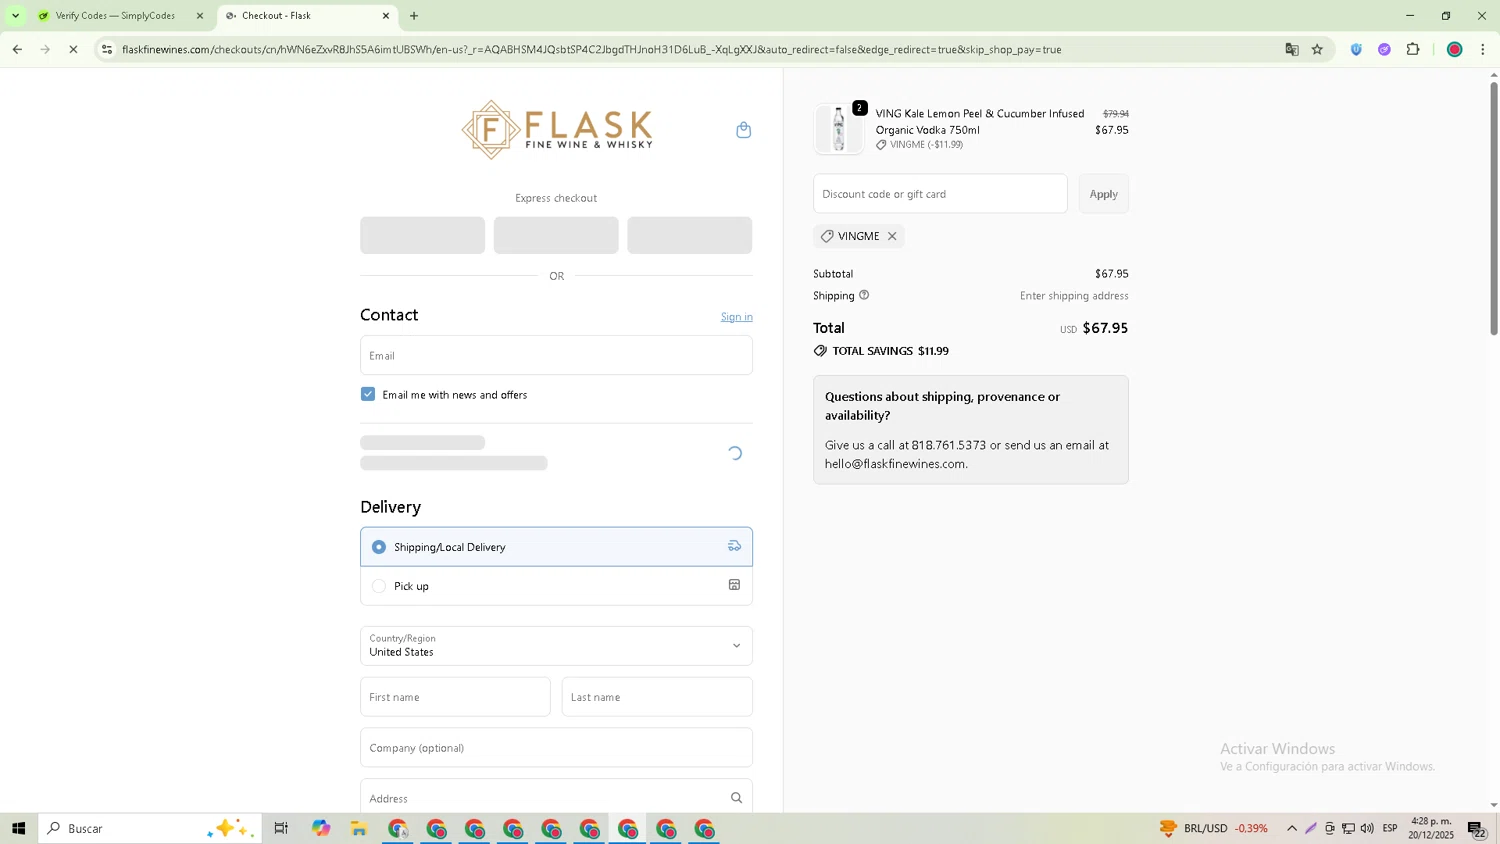This screenshot has height=844, width=1500.
Task: Open the notifications center icon
Action: pyautogui.click(x=1477, y=828)
